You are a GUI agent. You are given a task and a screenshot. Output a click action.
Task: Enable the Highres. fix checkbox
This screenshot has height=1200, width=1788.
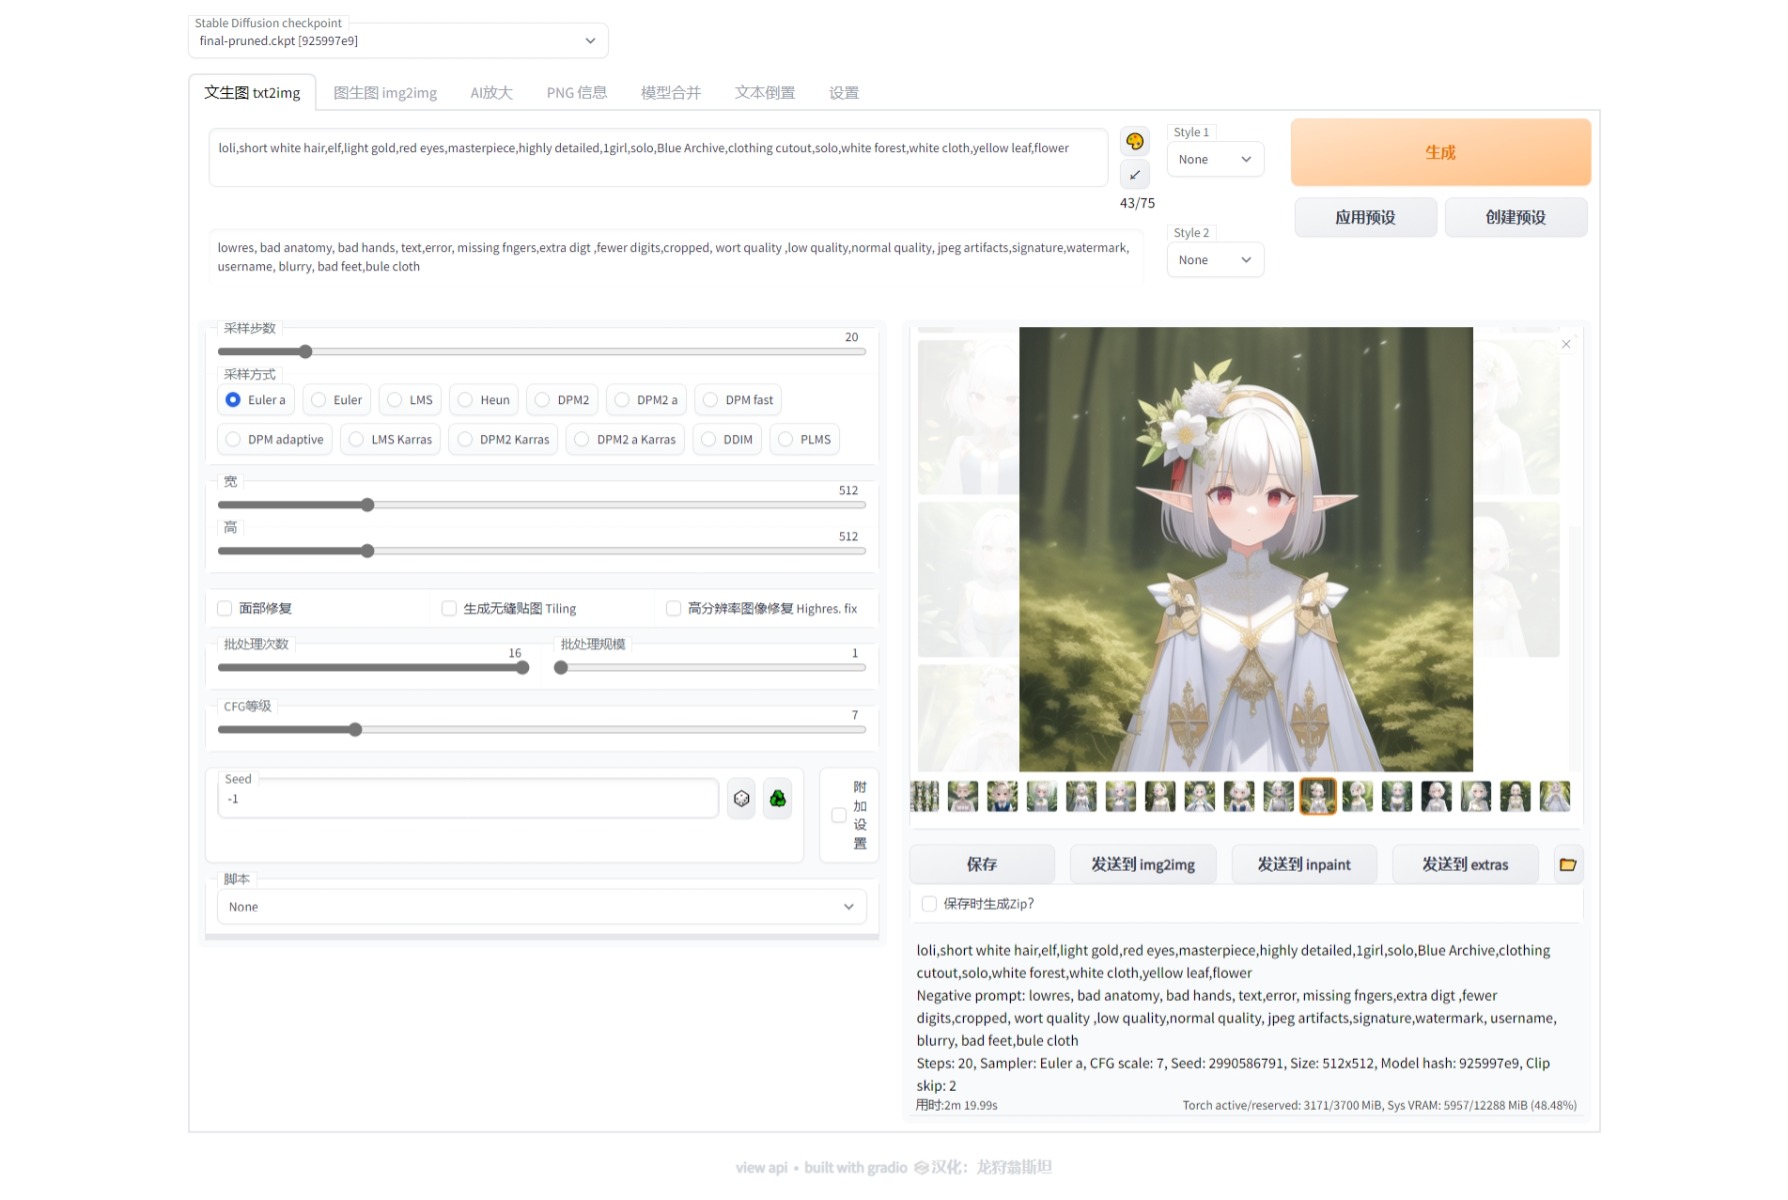[x=673, y=608]
